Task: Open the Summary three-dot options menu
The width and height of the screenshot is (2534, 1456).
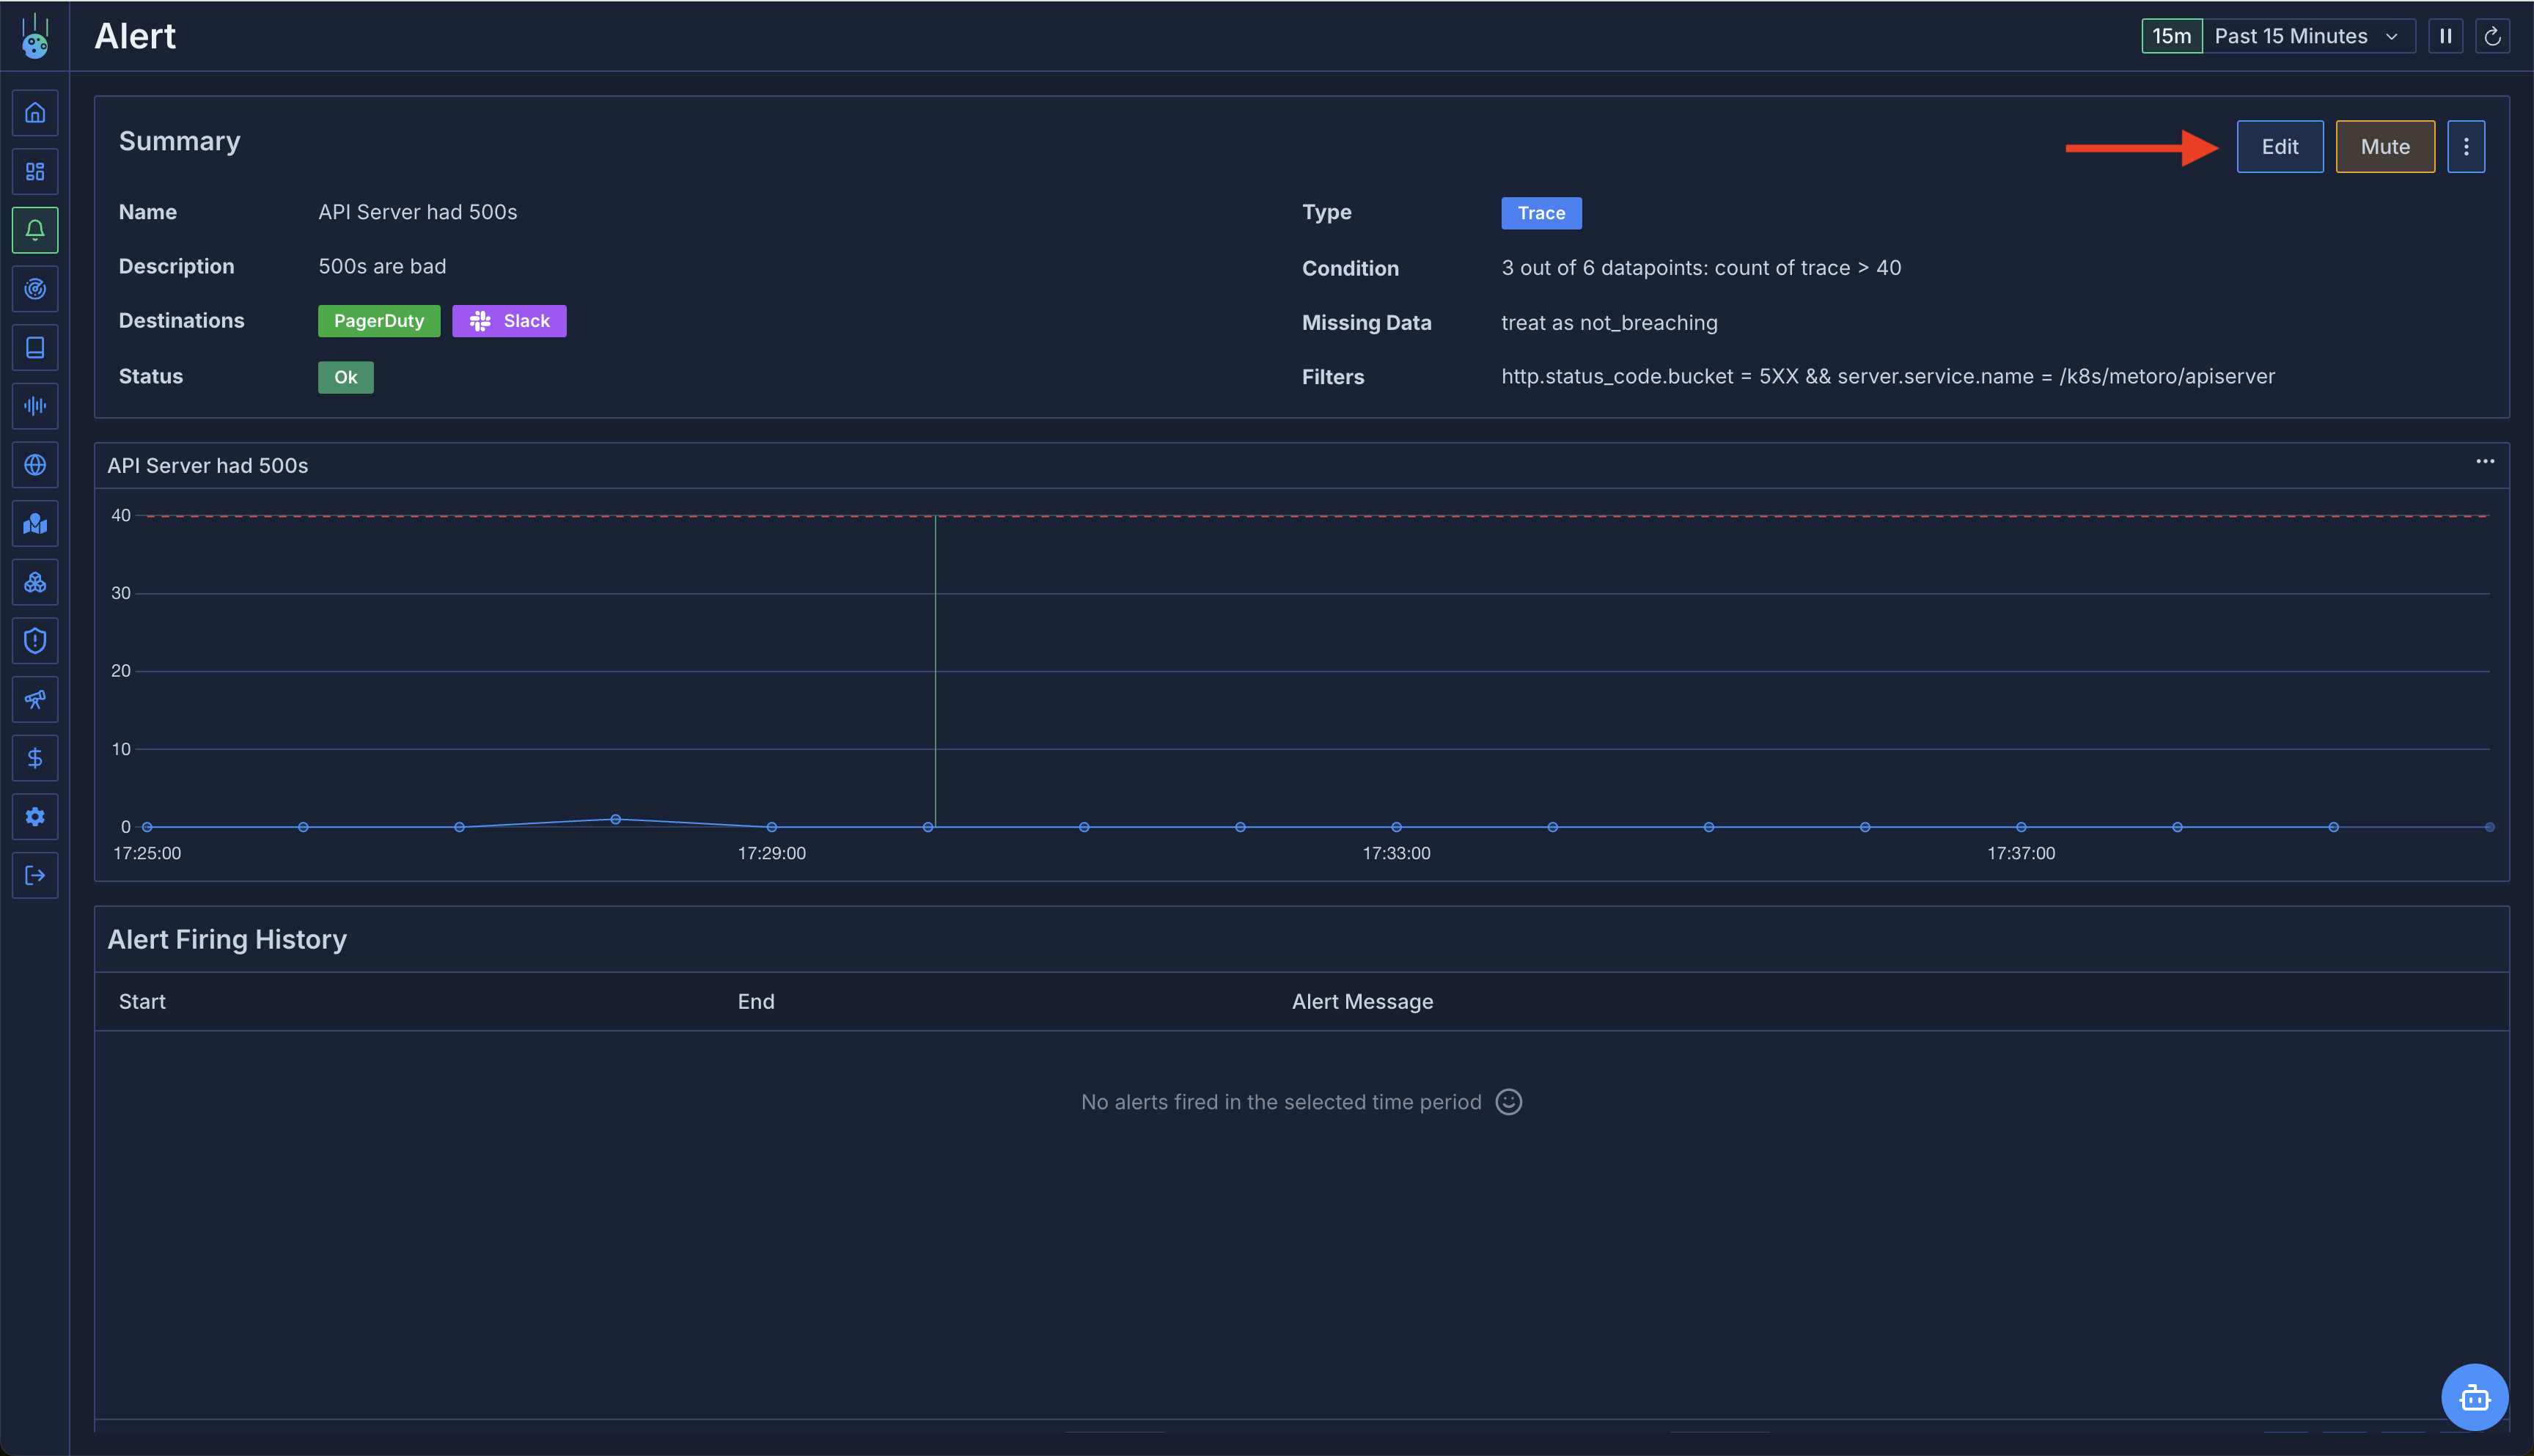Action: 2465,147
